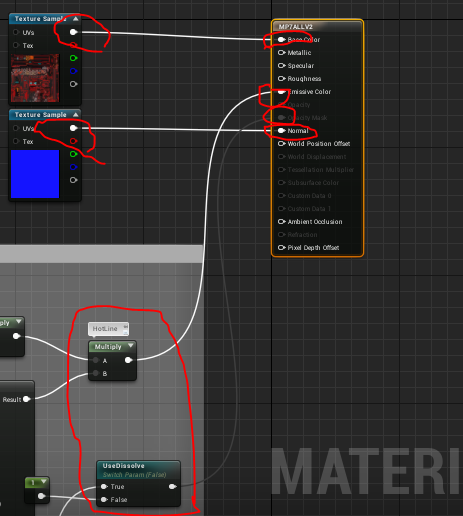Click the HotLine comment bubble
463x516 pixels.
108,329
